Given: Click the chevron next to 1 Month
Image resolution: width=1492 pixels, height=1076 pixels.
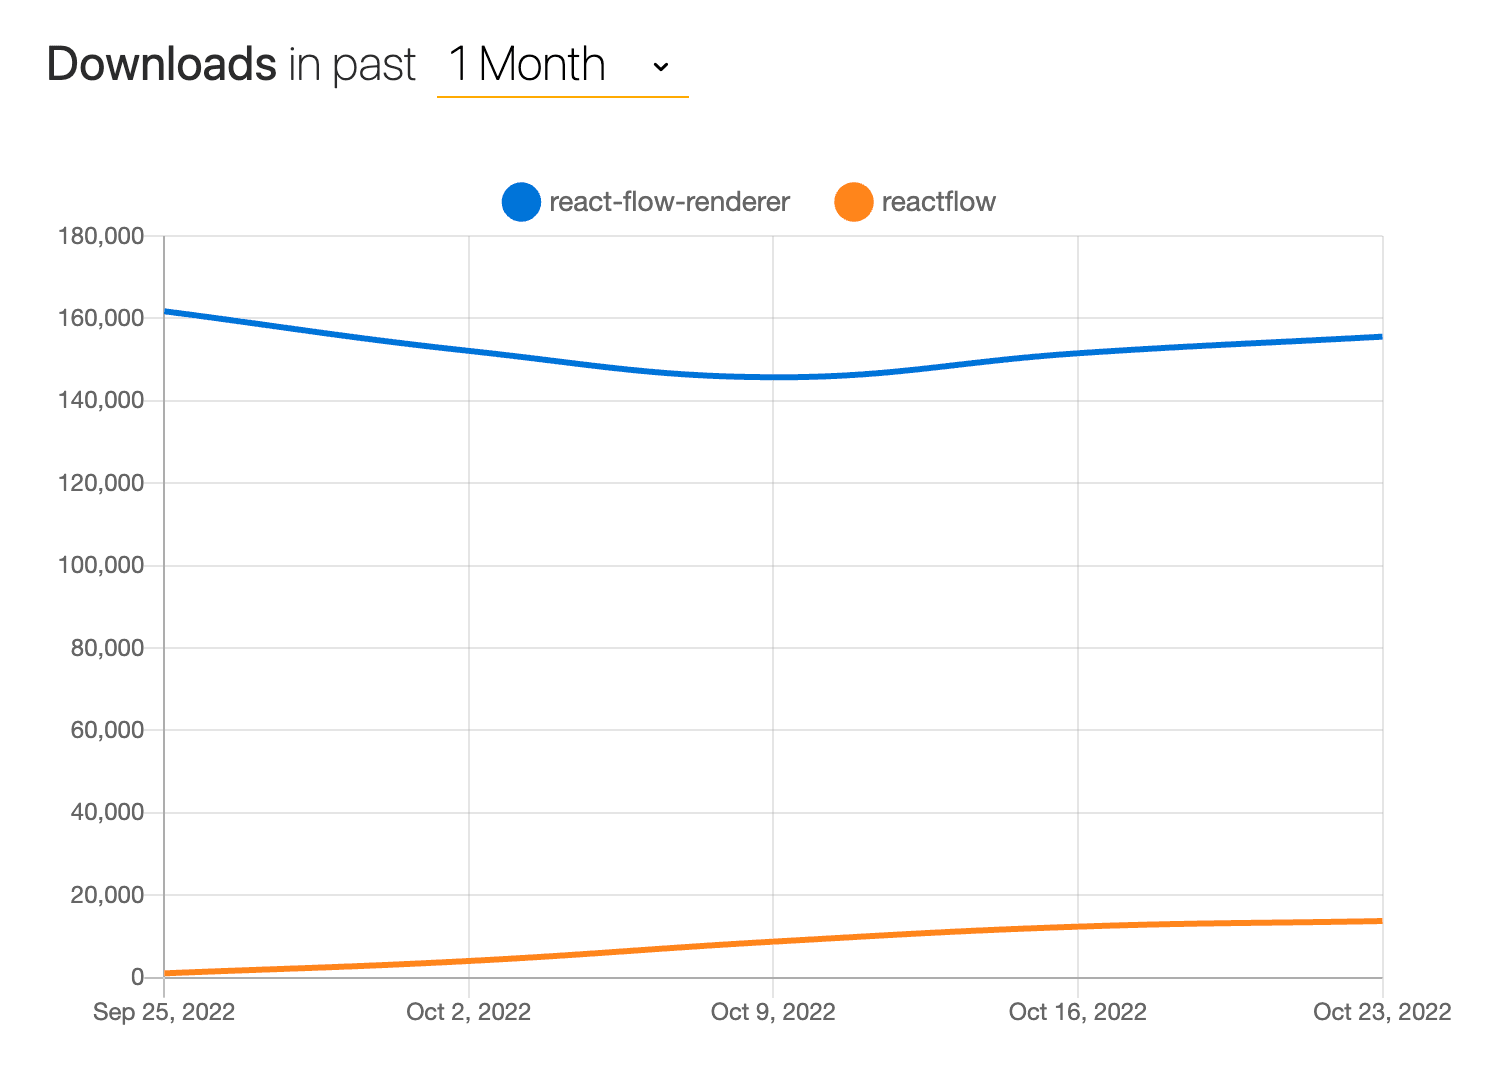Looking at the screenshot, I should coord(660,66).
